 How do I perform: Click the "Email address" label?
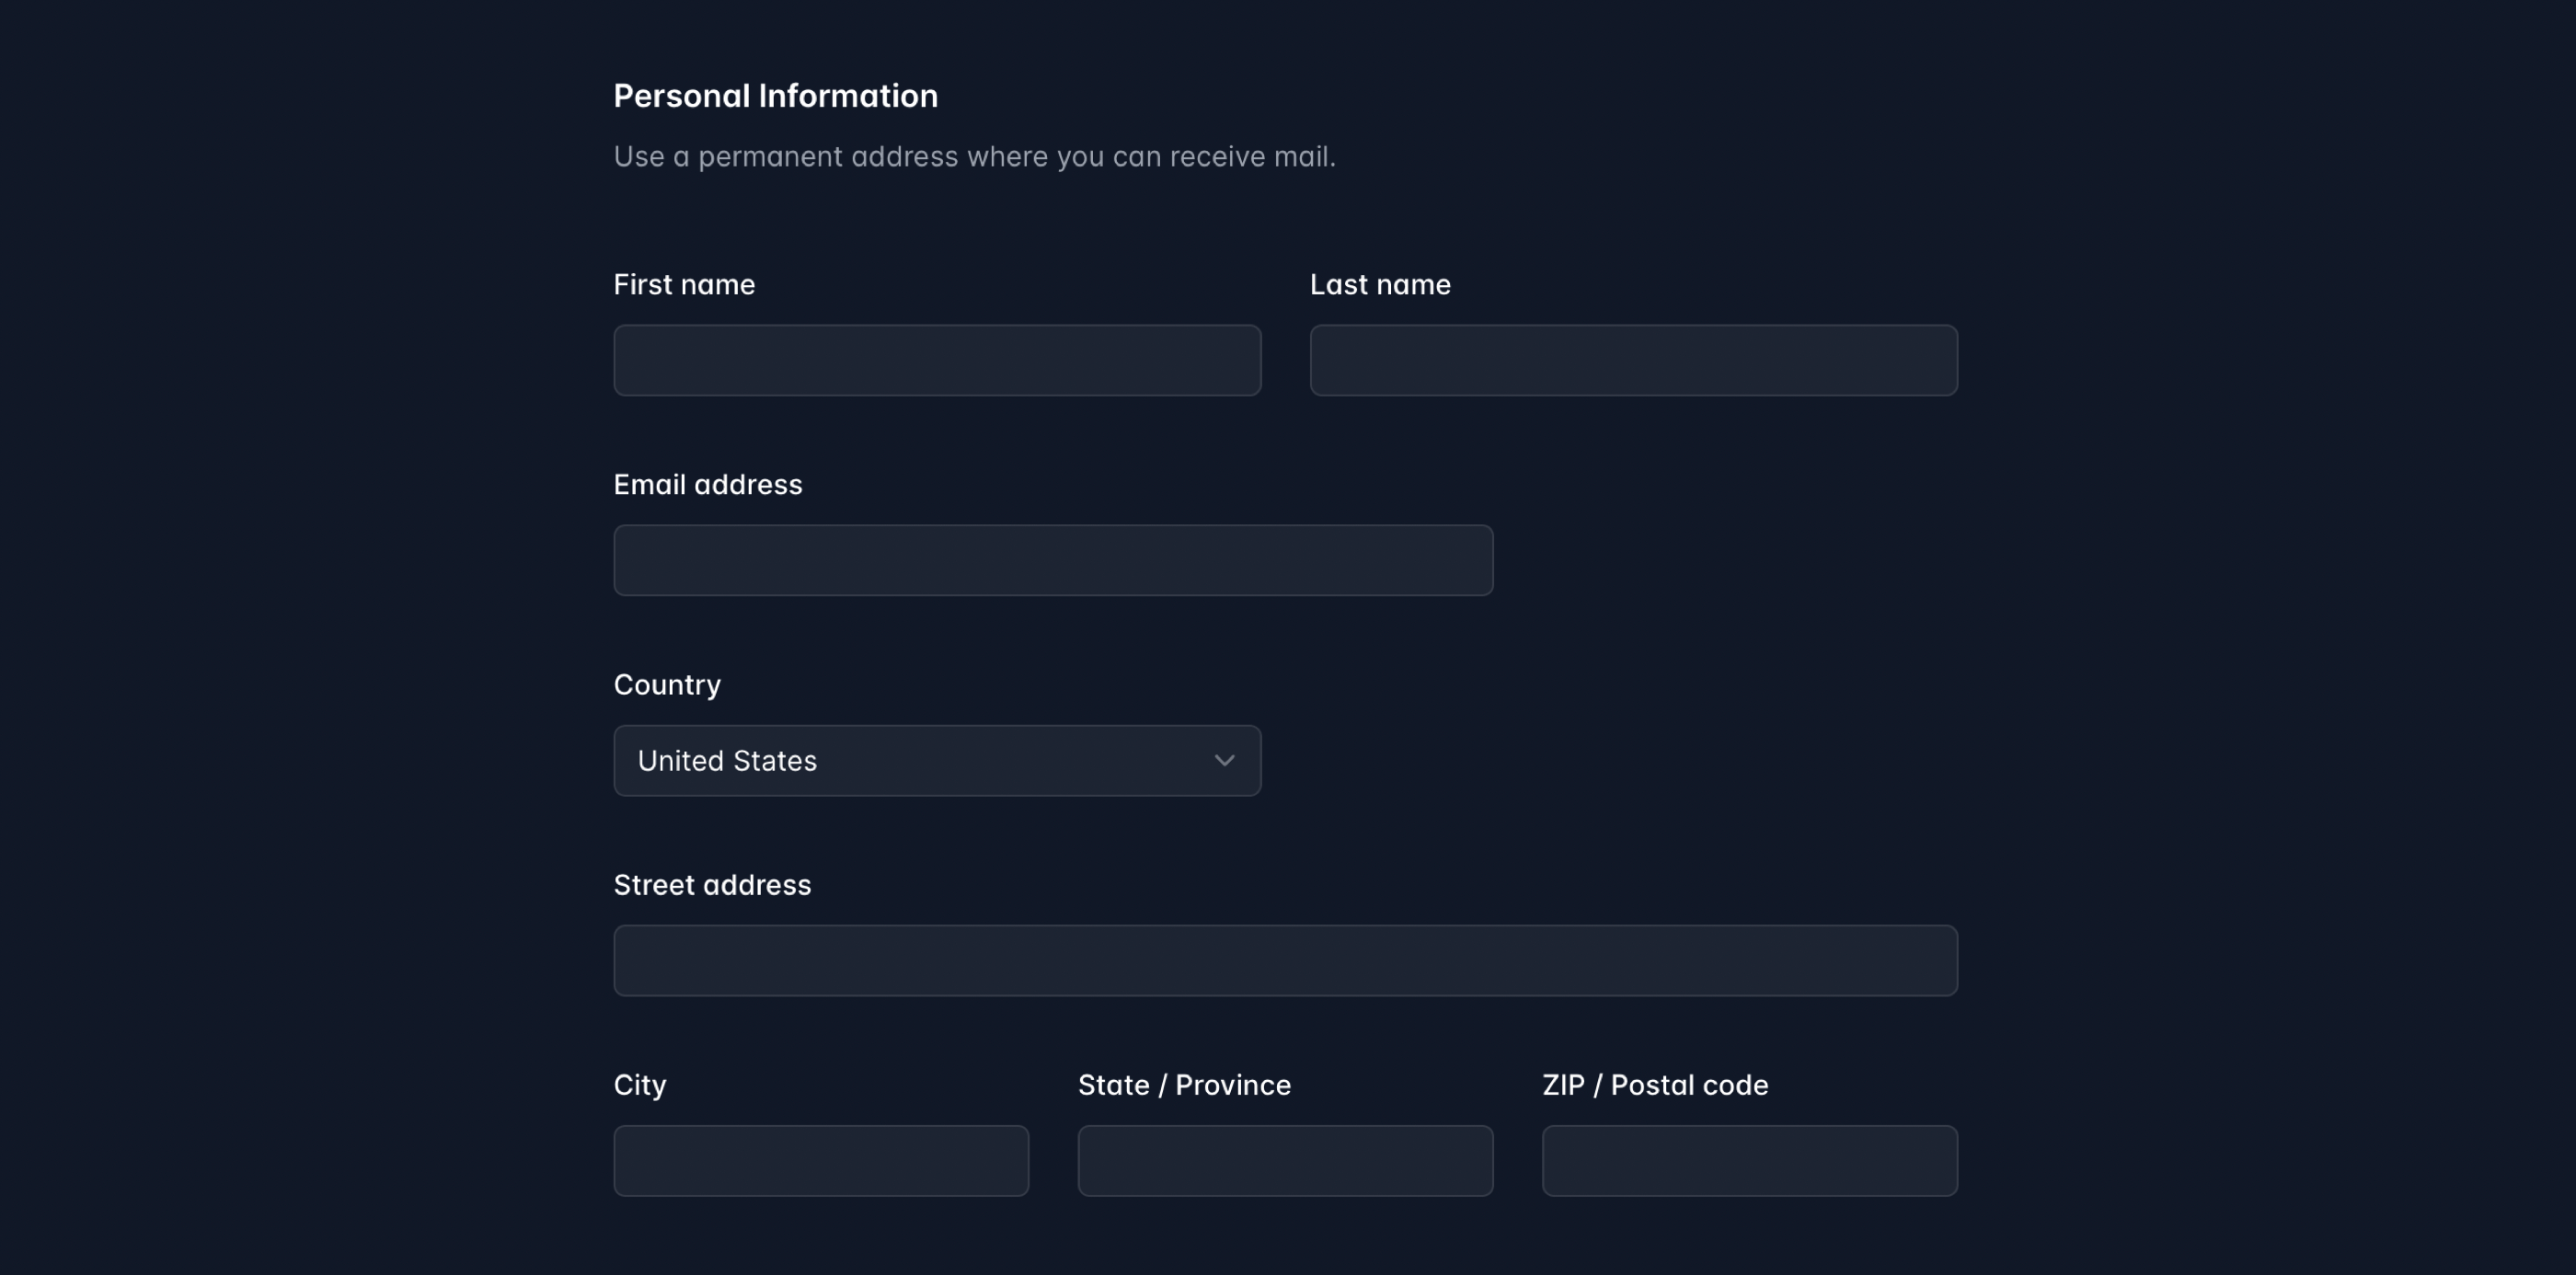(708, 485)
